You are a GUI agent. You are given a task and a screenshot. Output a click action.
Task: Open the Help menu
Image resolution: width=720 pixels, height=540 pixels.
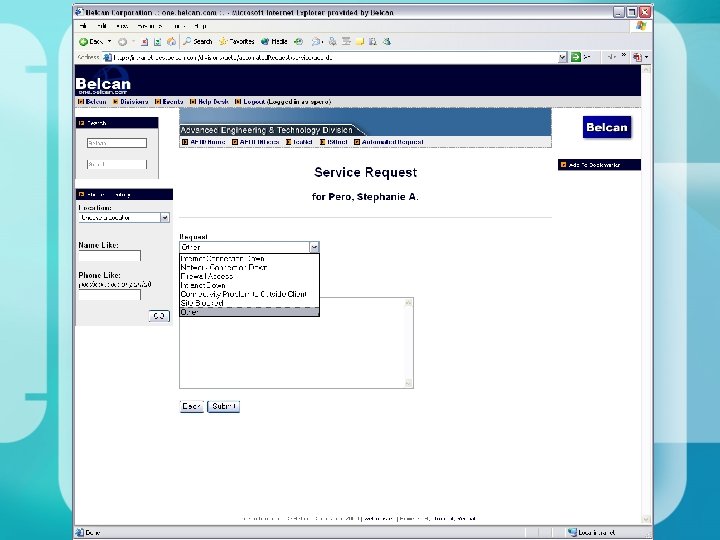click(x=200, y=26)
